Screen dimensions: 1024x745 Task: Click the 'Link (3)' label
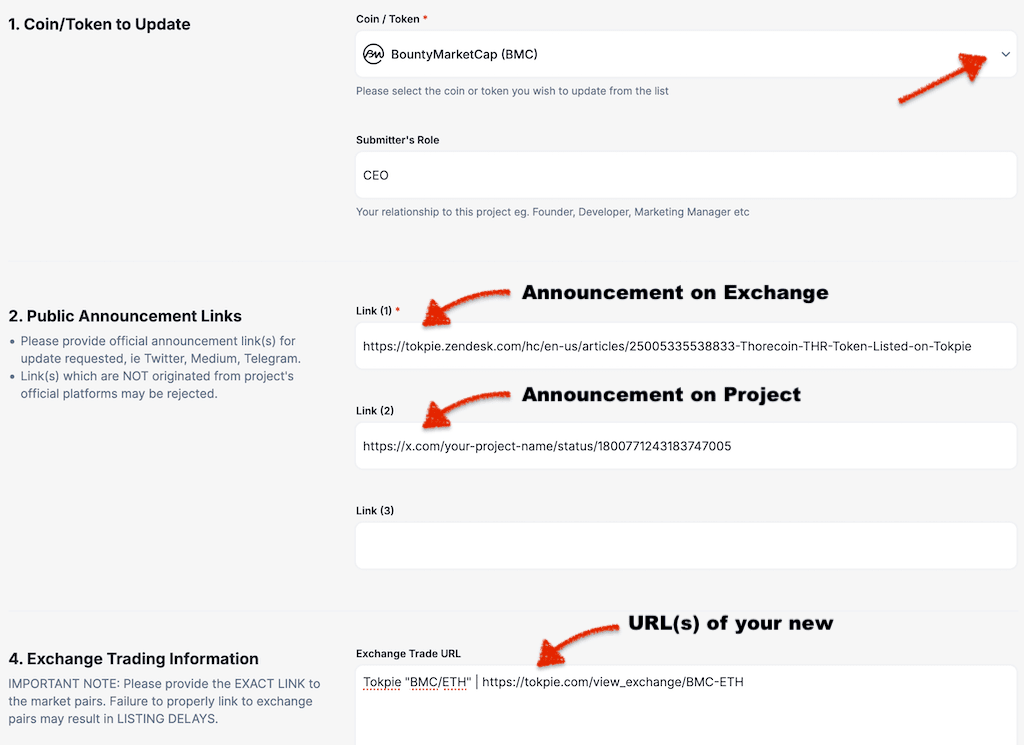pos(375,511)
